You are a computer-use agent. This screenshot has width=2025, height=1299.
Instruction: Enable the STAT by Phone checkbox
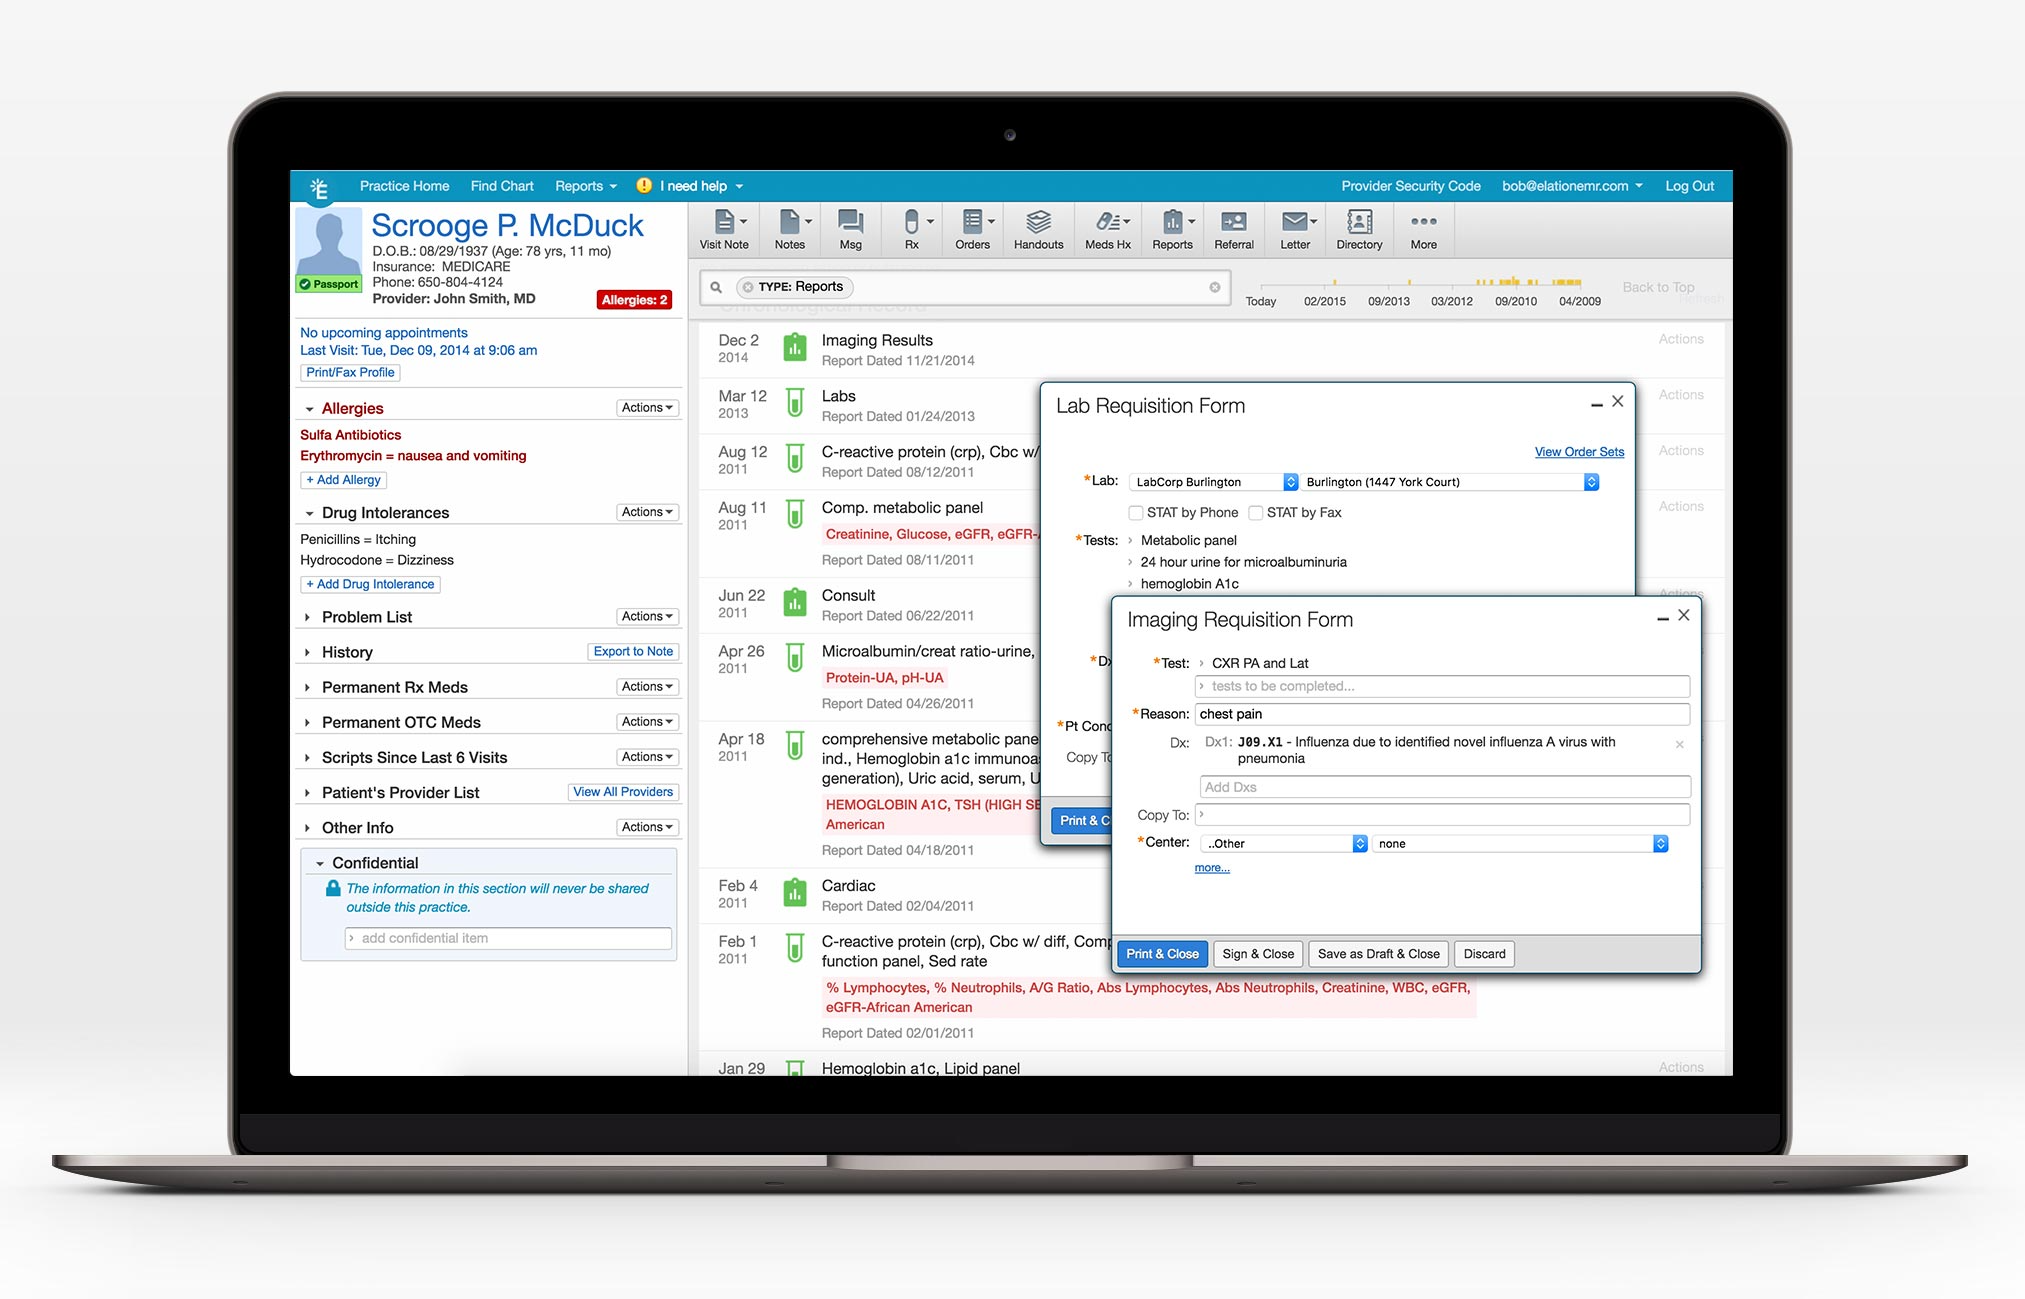pos(1136,513)
